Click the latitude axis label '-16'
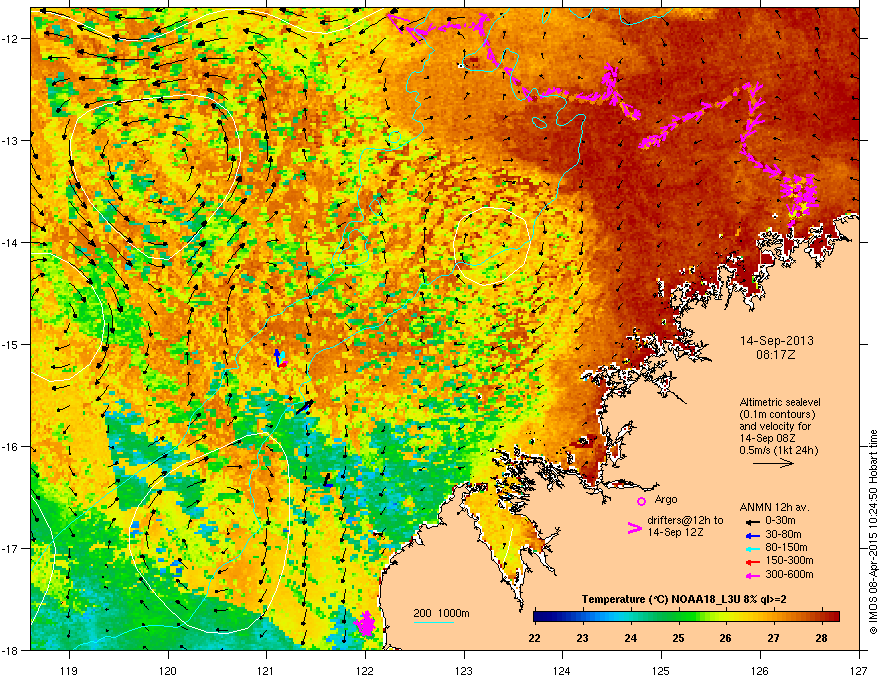The width and height of the screenshot is (880, 680). [11, 447]
